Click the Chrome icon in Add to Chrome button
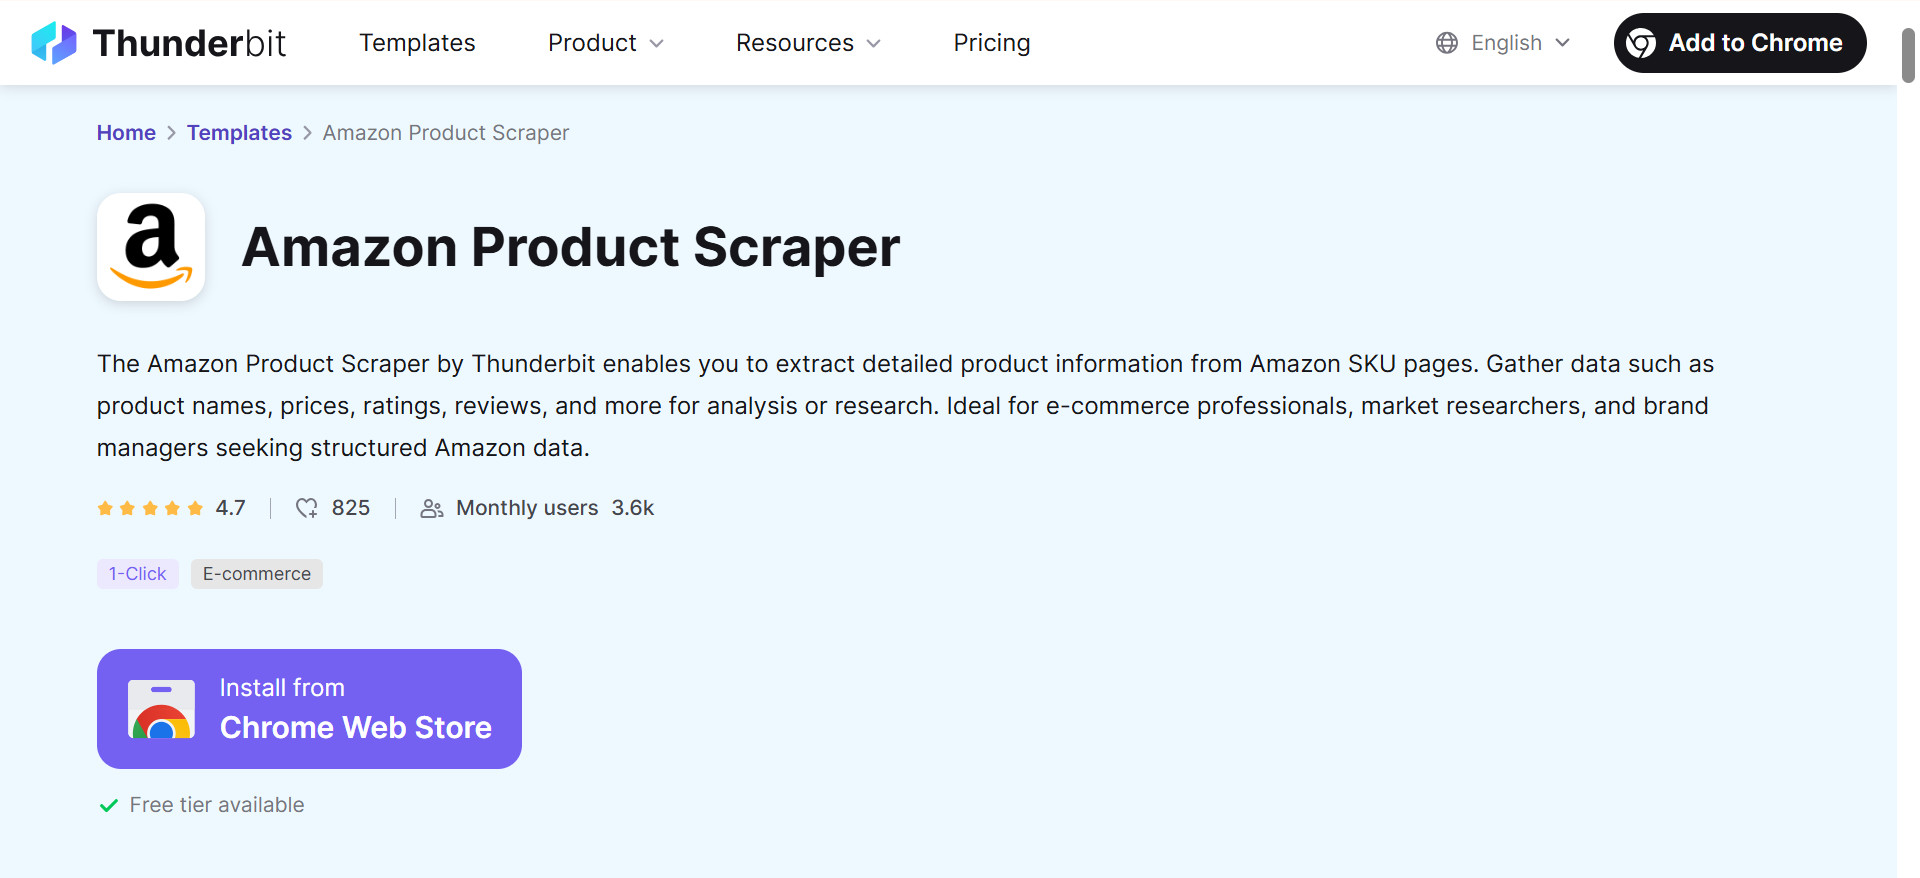This screenshot has width=1920, height=878. point(1641,42)
